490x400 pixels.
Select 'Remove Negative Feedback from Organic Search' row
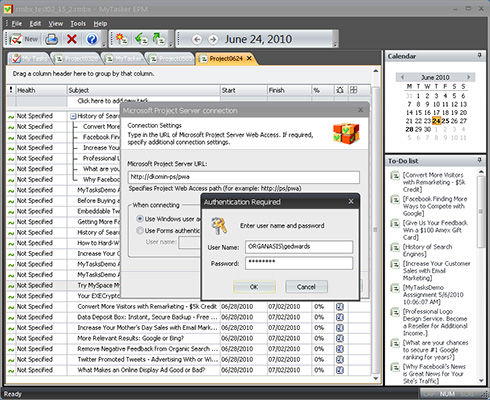pos(188,349)
